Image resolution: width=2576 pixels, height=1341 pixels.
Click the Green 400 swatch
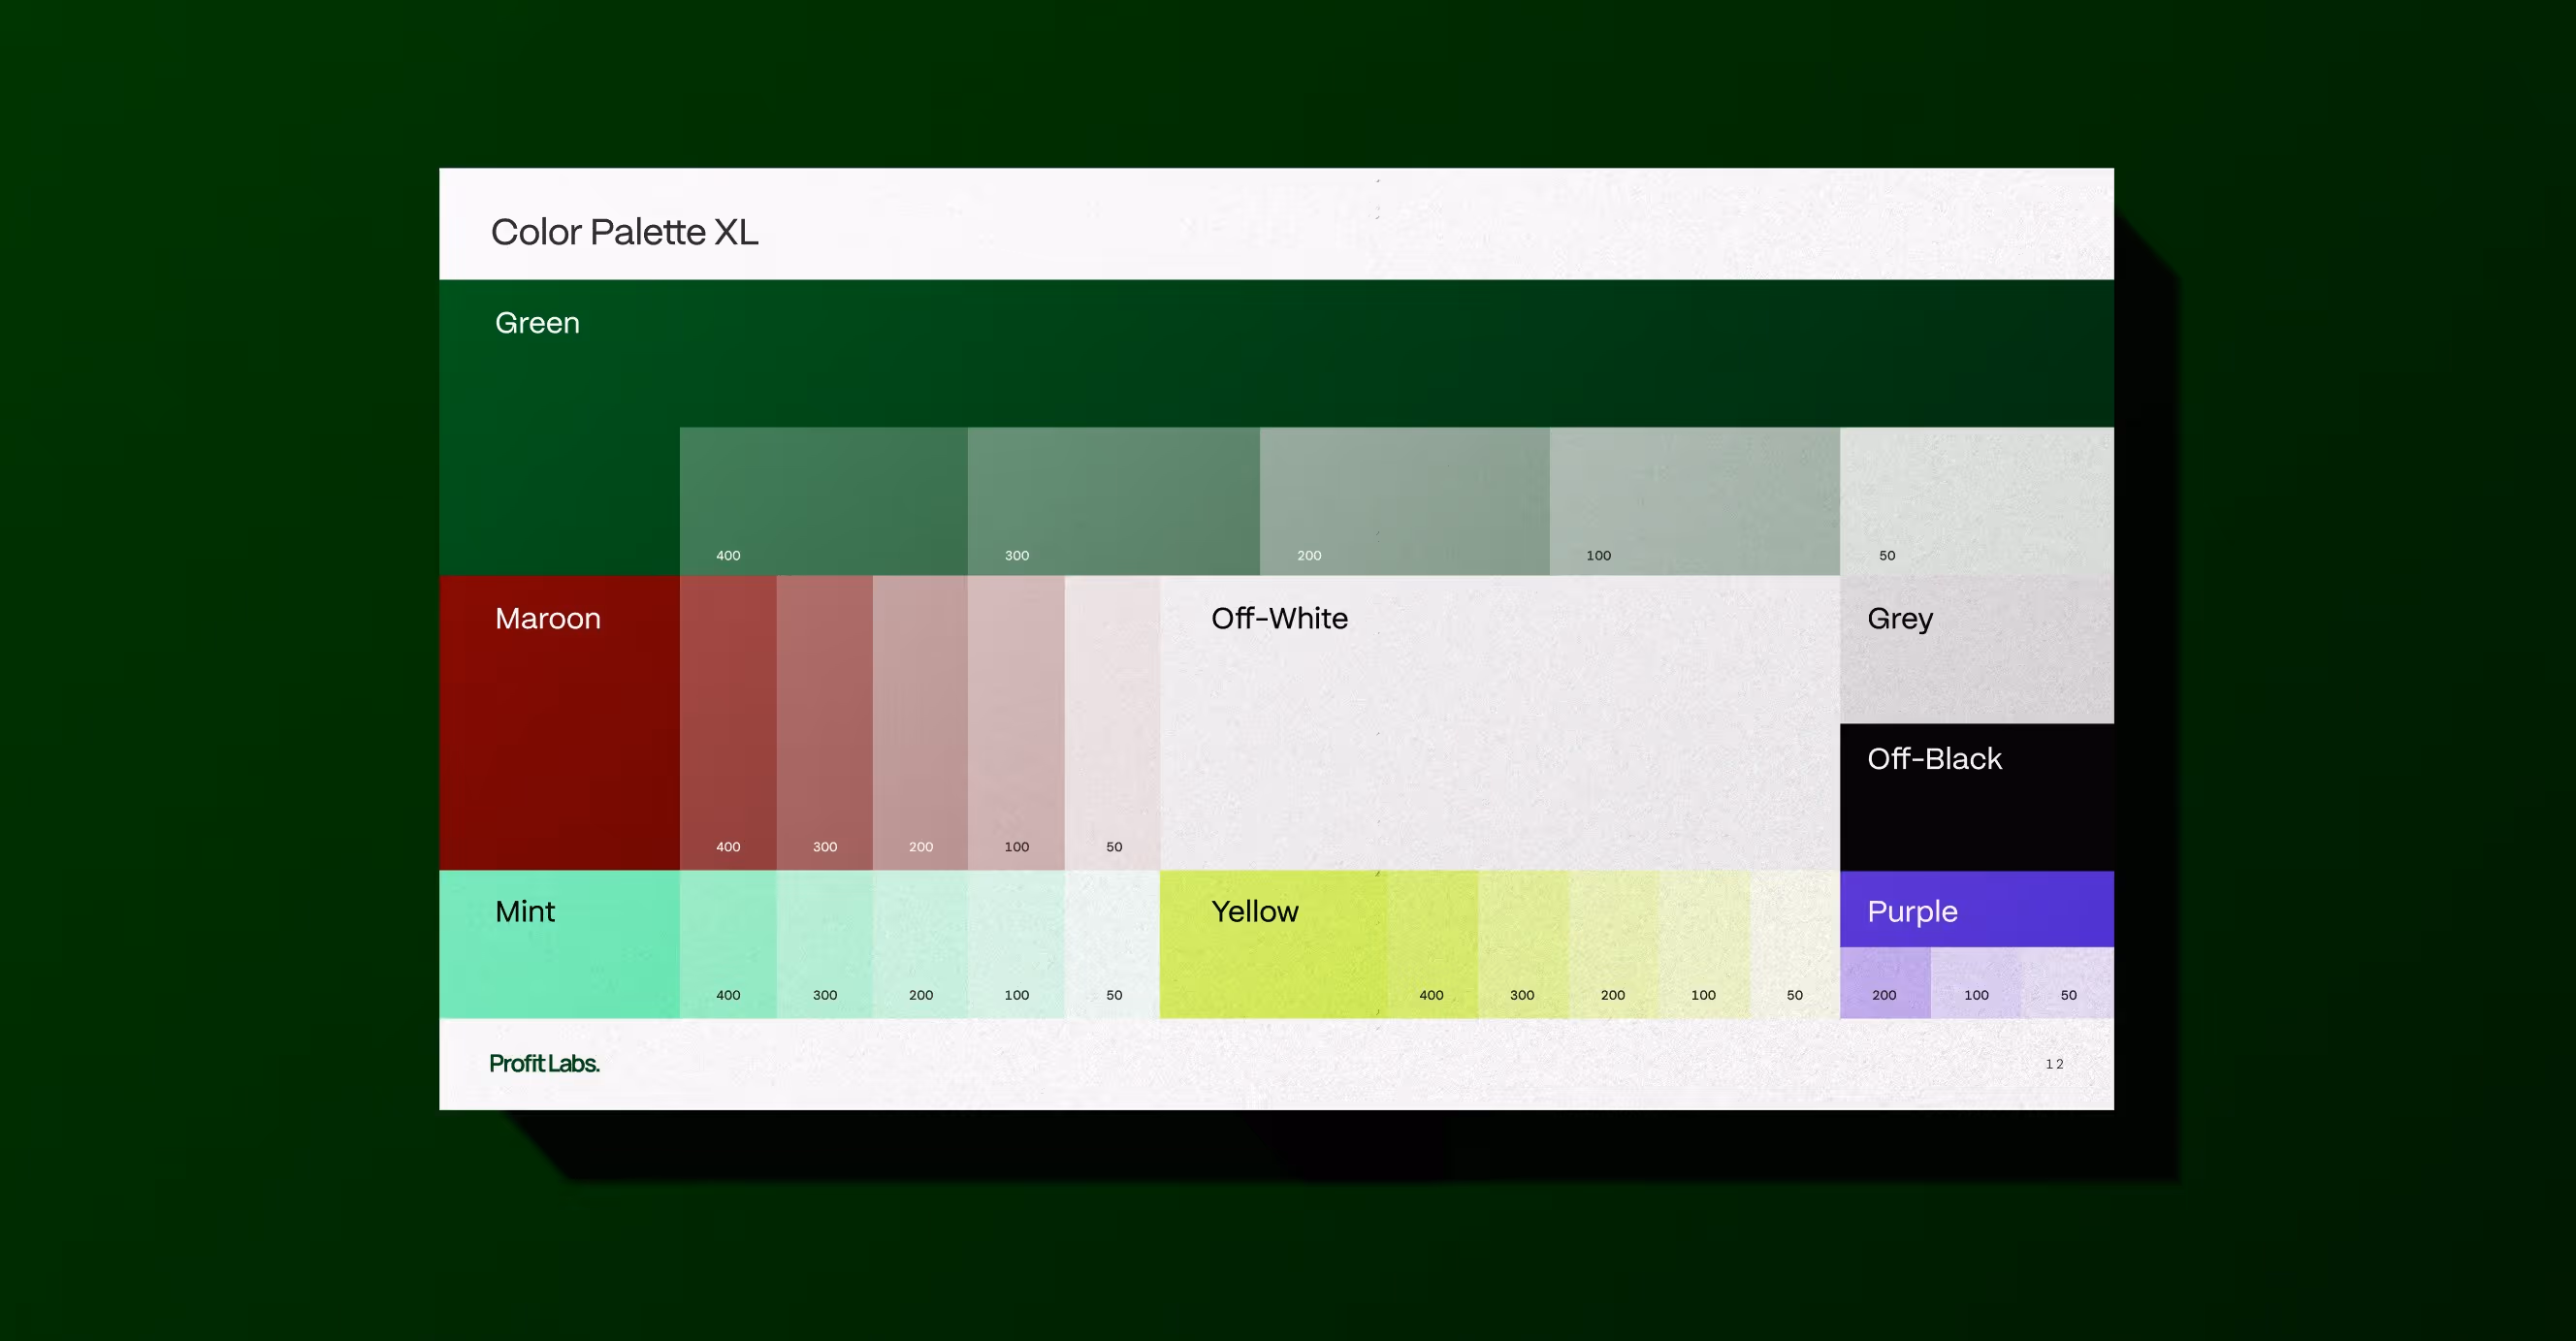click(x=823, y=500)
